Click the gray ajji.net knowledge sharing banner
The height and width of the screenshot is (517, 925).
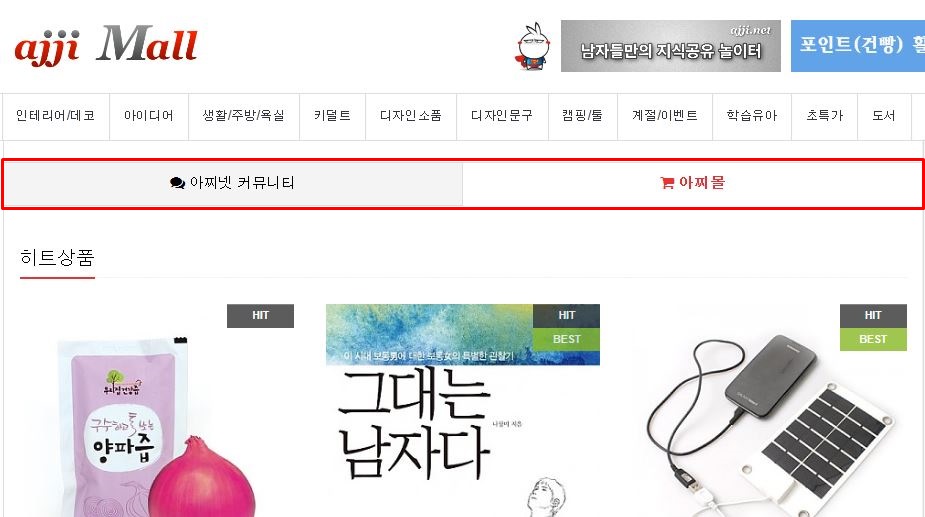(671, 46)
